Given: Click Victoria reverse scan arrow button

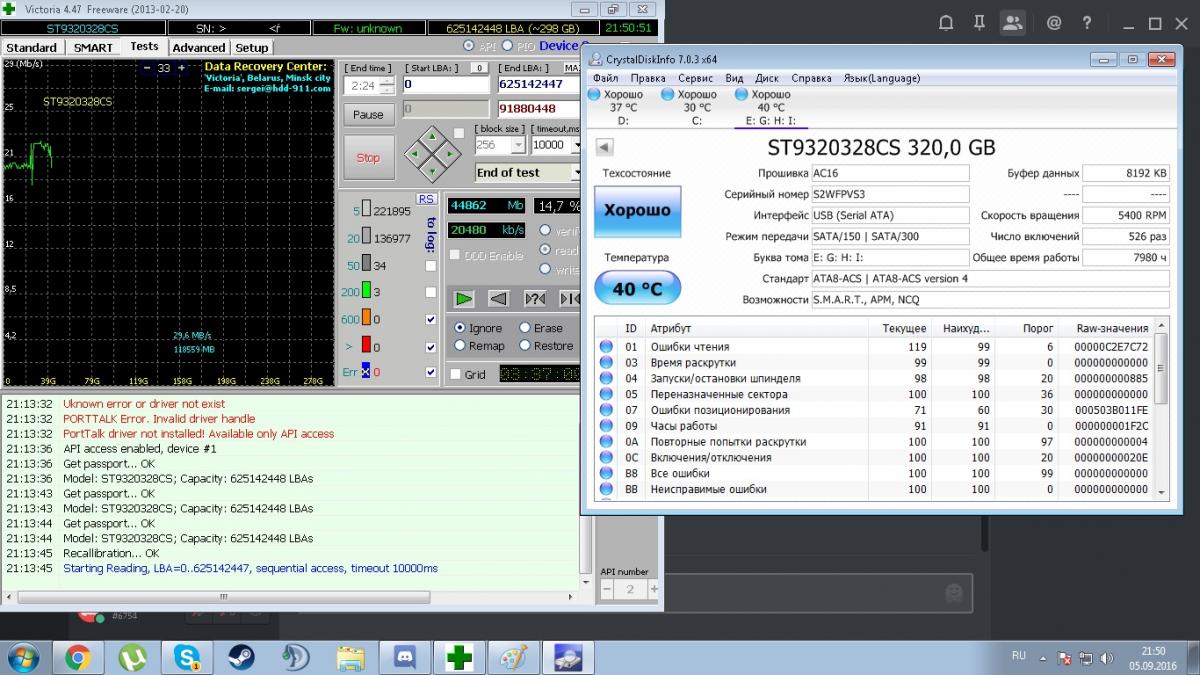Looking at the screenshot, I should coord(499,298).
